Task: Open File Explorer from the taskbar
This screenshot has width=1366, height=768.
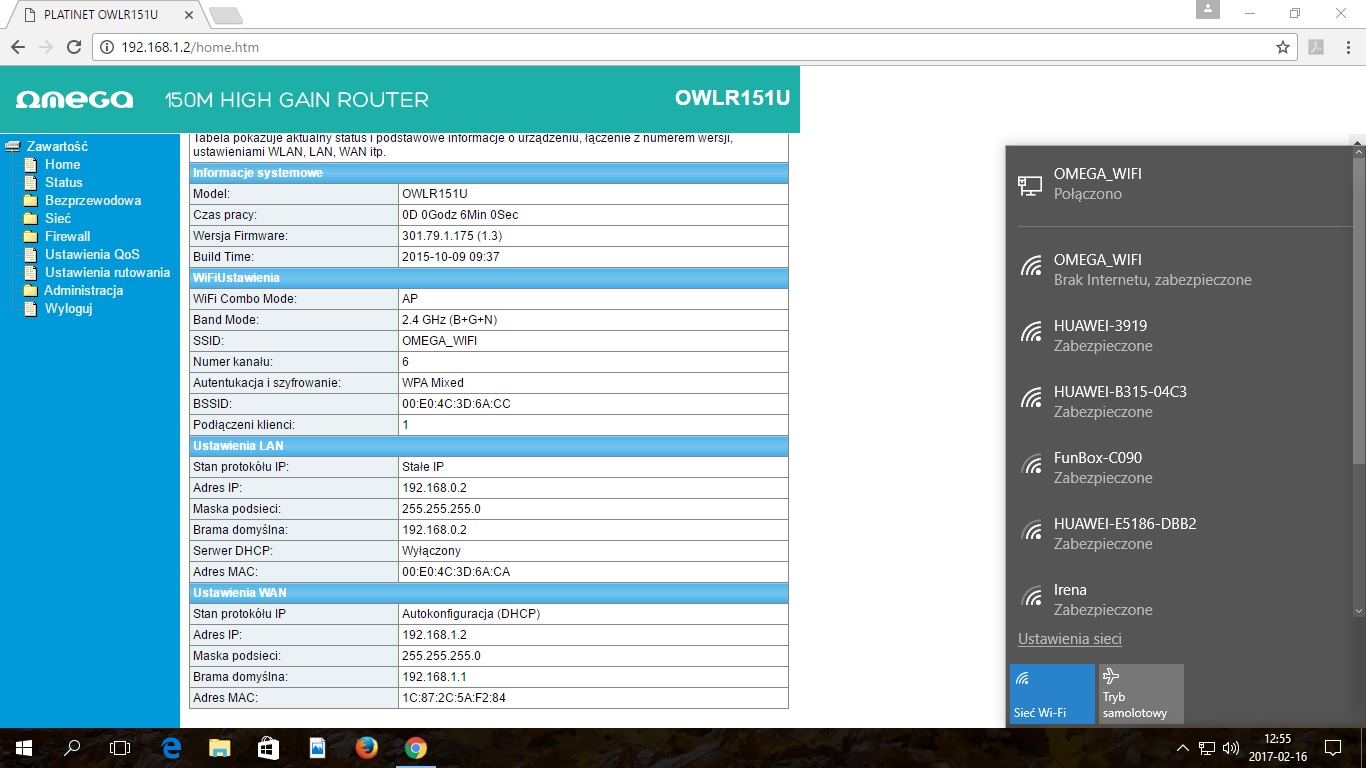Action: 220,748
